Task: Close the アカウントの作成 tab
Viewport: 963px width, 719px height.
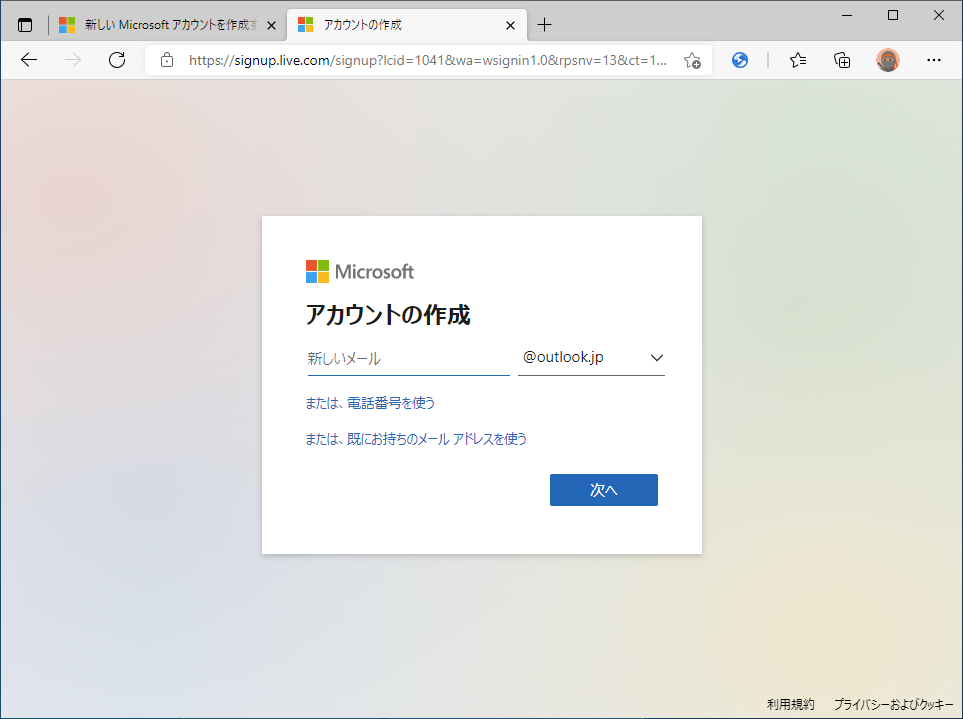Action: coord(510,25)
